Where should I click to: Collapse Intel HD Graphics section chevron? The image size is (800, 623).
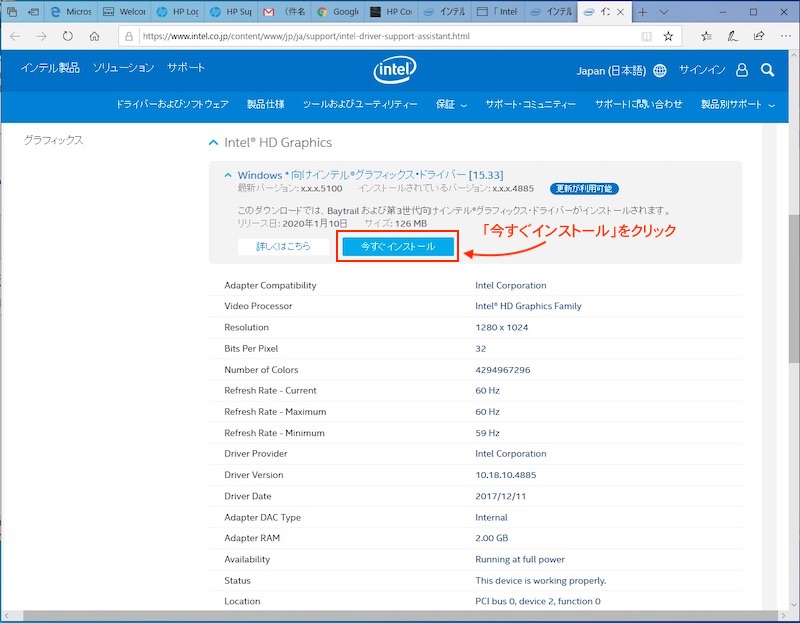tap(214, 143)
